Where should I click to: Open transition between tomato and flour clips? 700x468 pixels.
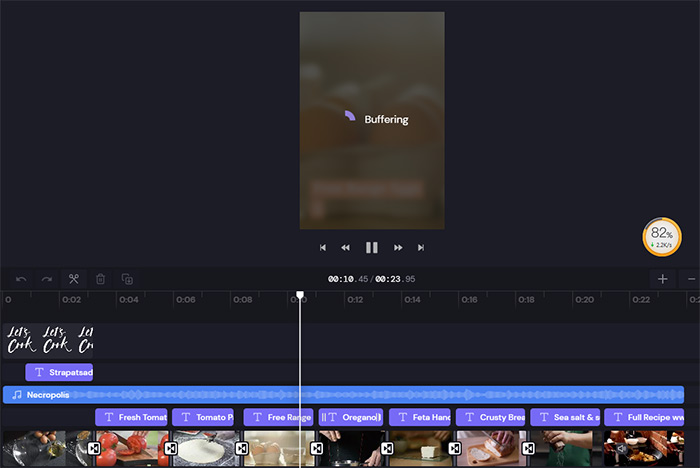[x=171, y=448]
